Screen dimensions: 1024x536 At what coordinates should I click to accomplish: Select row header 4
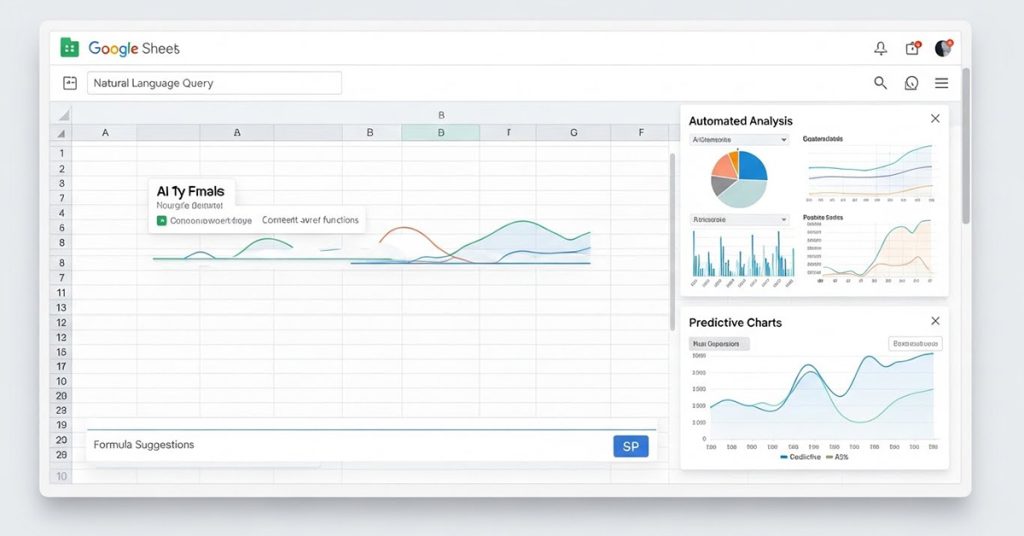pyautogui.click(x=61, y=213)
